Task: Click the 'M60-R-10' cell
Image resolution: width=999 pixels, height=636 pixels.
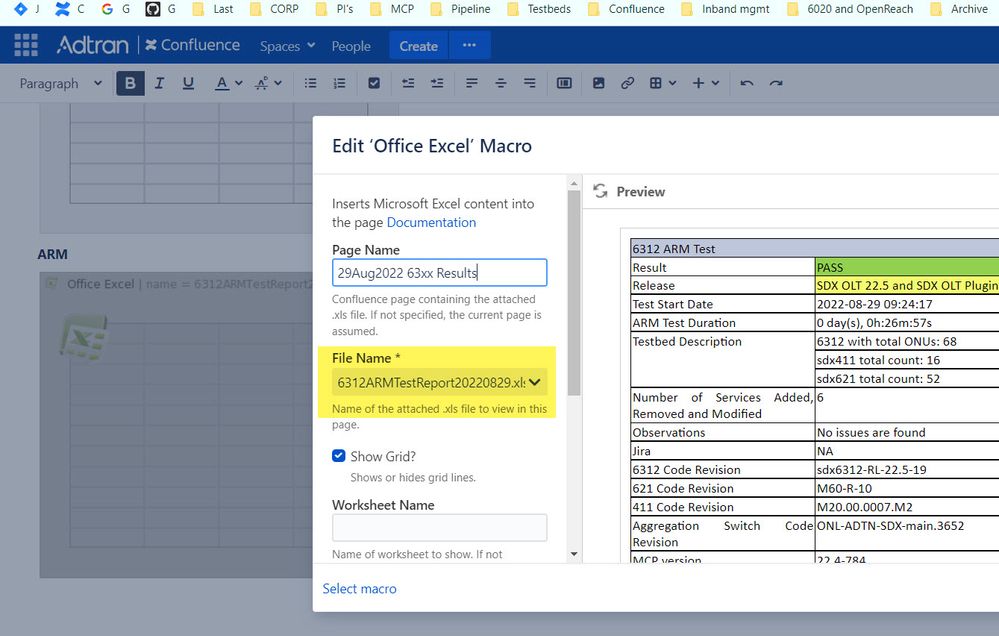Action: [907, 488]
